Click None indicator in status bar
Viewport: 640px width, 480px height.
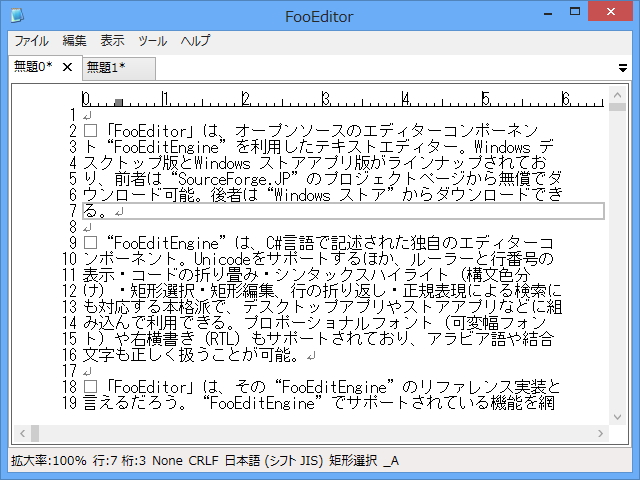pyautogui.click(x=167, y=461)
